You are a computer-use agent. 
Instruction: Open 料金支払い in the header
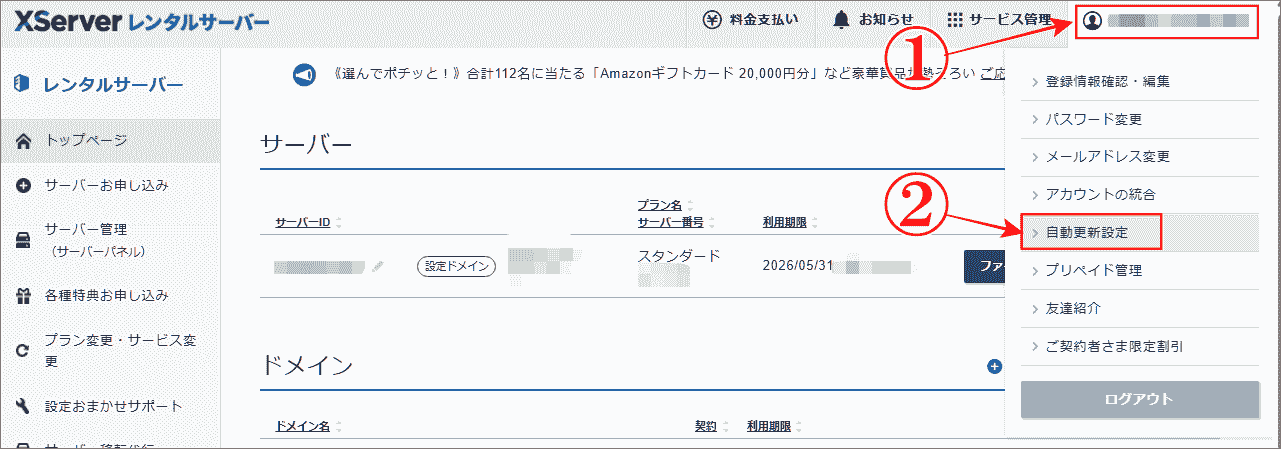[x=749, y=20]
